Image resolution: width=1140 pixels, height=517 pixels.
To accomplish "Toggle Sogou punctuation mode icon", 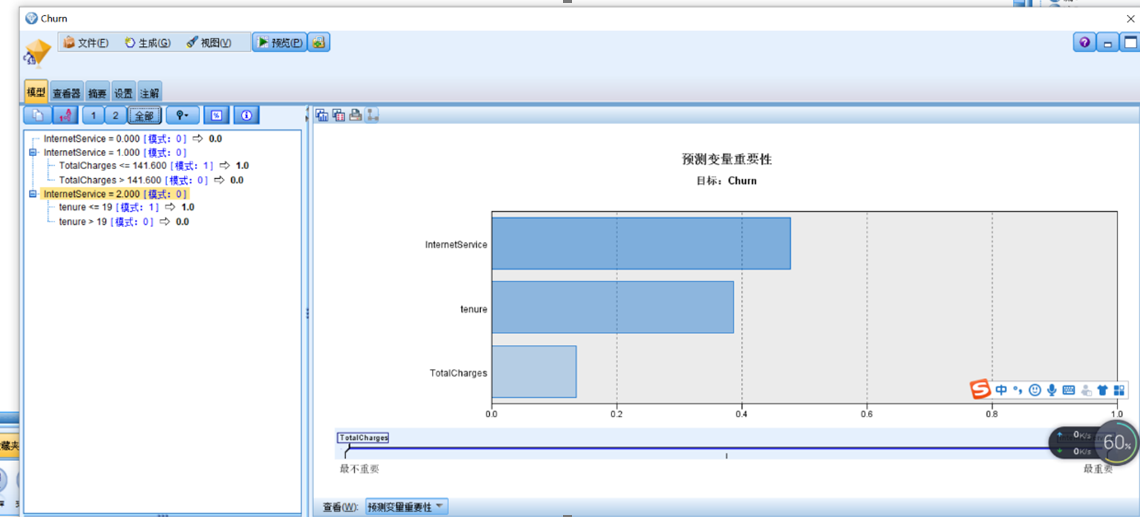I will click(1019, 390).
